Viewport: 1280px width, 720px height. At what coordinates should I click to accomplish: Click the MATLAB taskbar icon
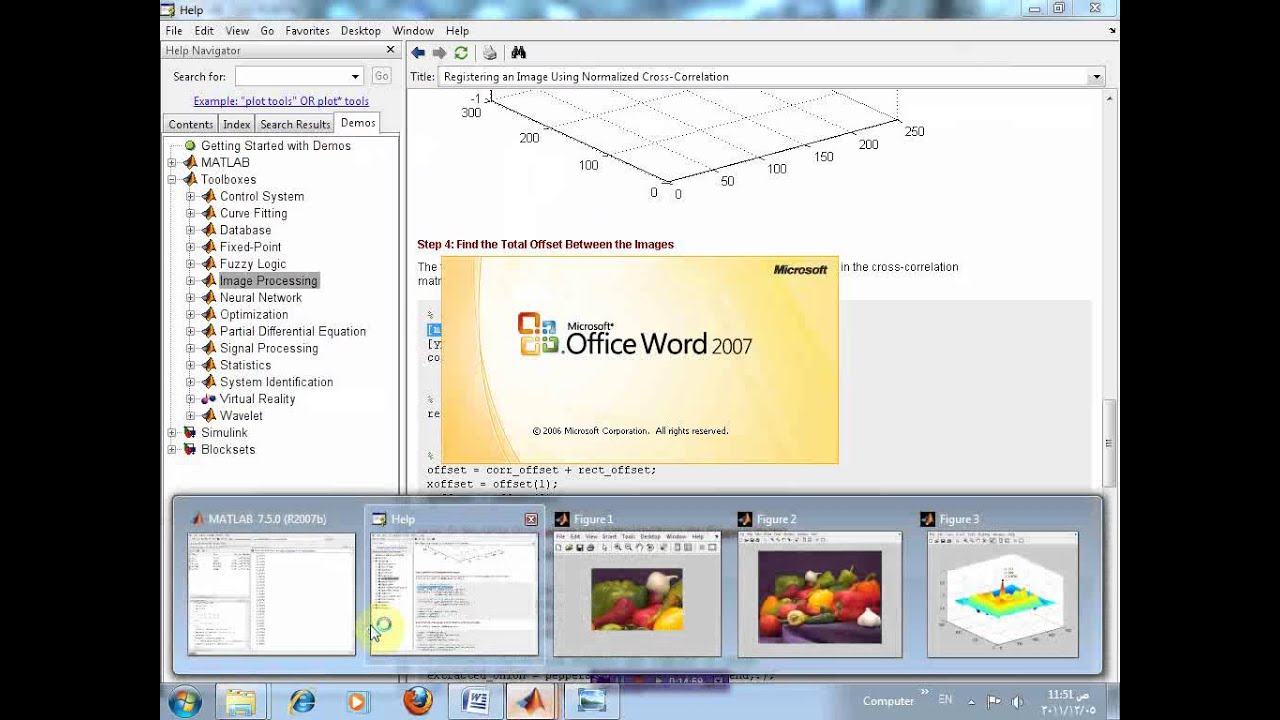(532, 702)
